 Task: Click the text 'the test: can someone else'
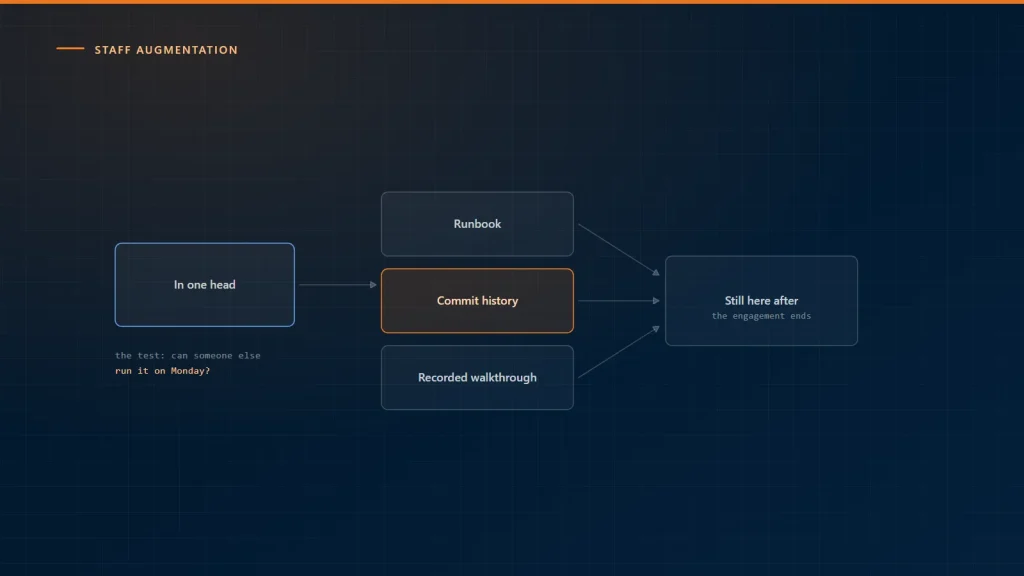point(187,356)
